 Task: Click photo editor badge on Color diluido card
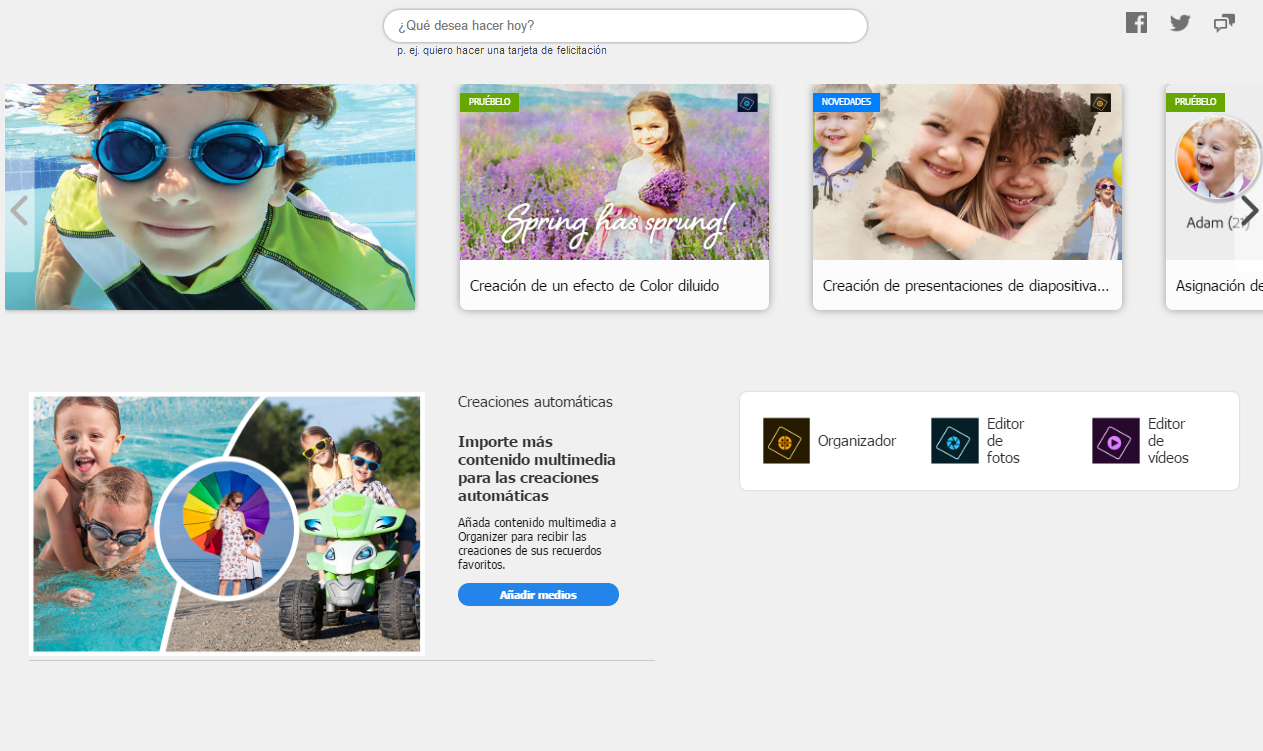pyautogui.click(x=747, y=103)
